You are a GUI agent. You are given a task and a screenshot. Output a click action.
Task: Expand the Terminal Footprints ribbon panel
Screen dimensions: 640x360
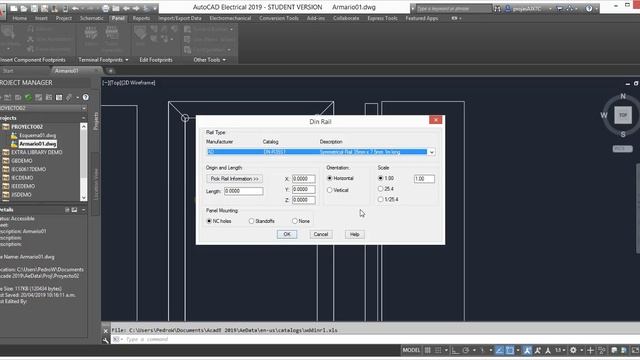tap(103, 60)
